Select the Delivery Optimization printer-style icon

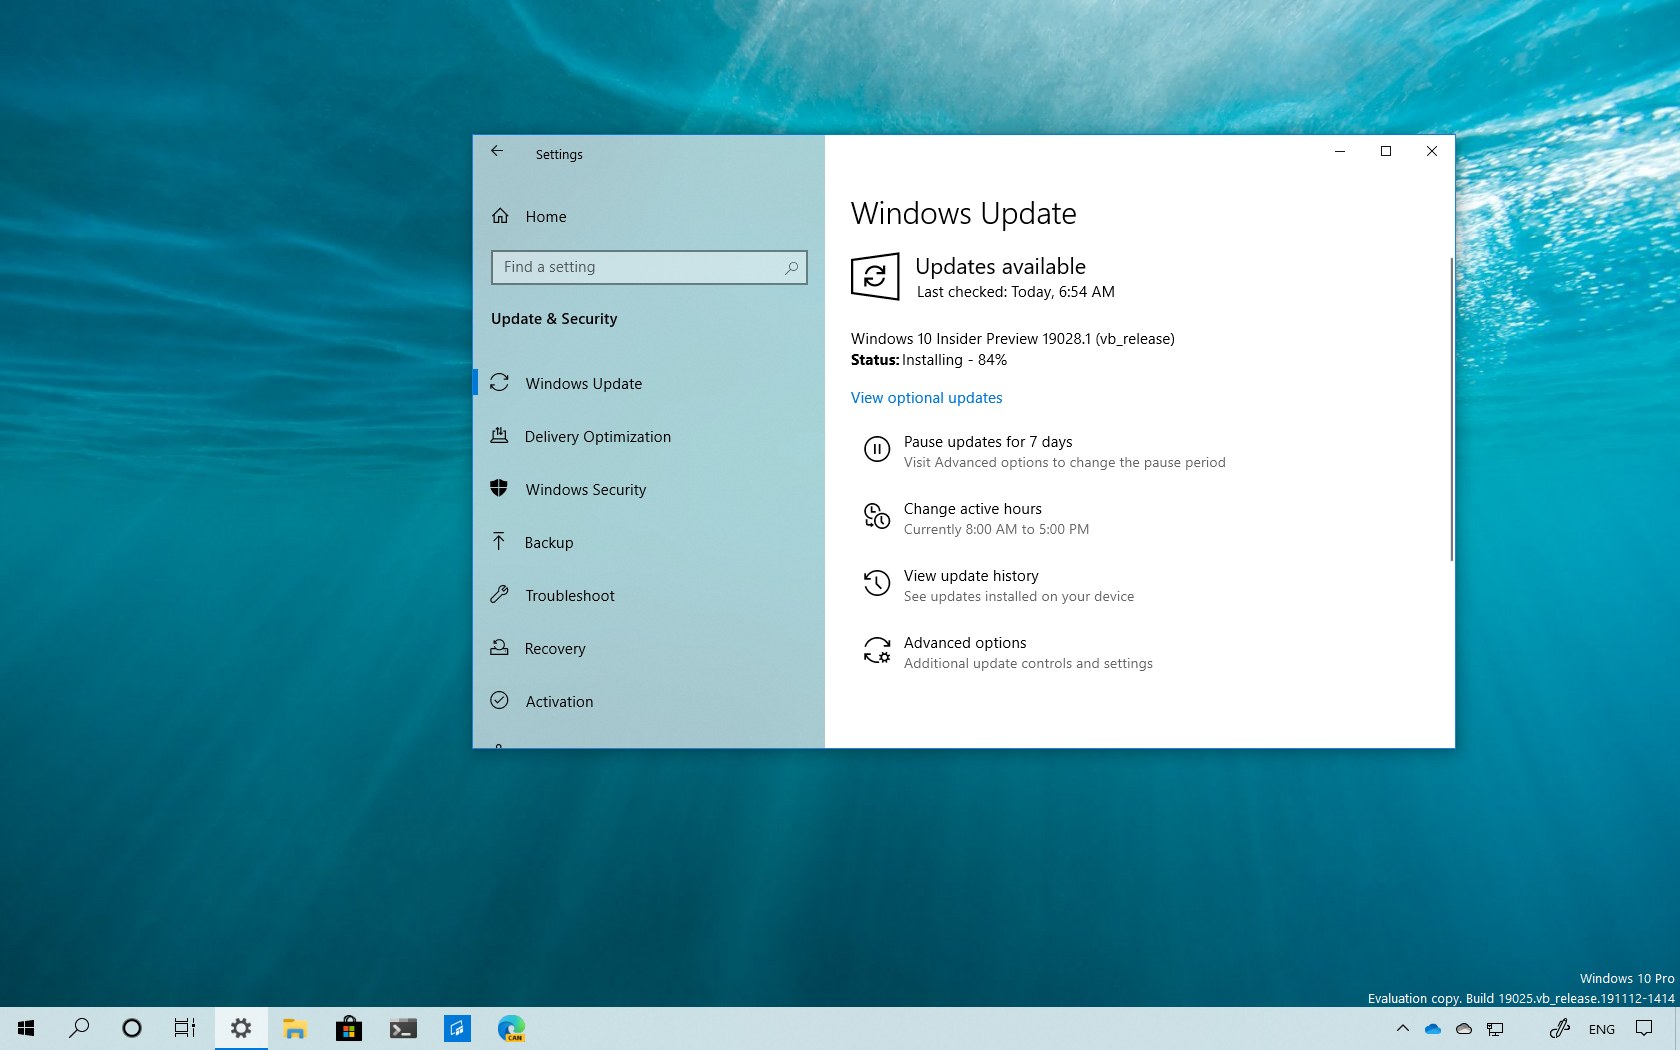(x=501, y=435)
